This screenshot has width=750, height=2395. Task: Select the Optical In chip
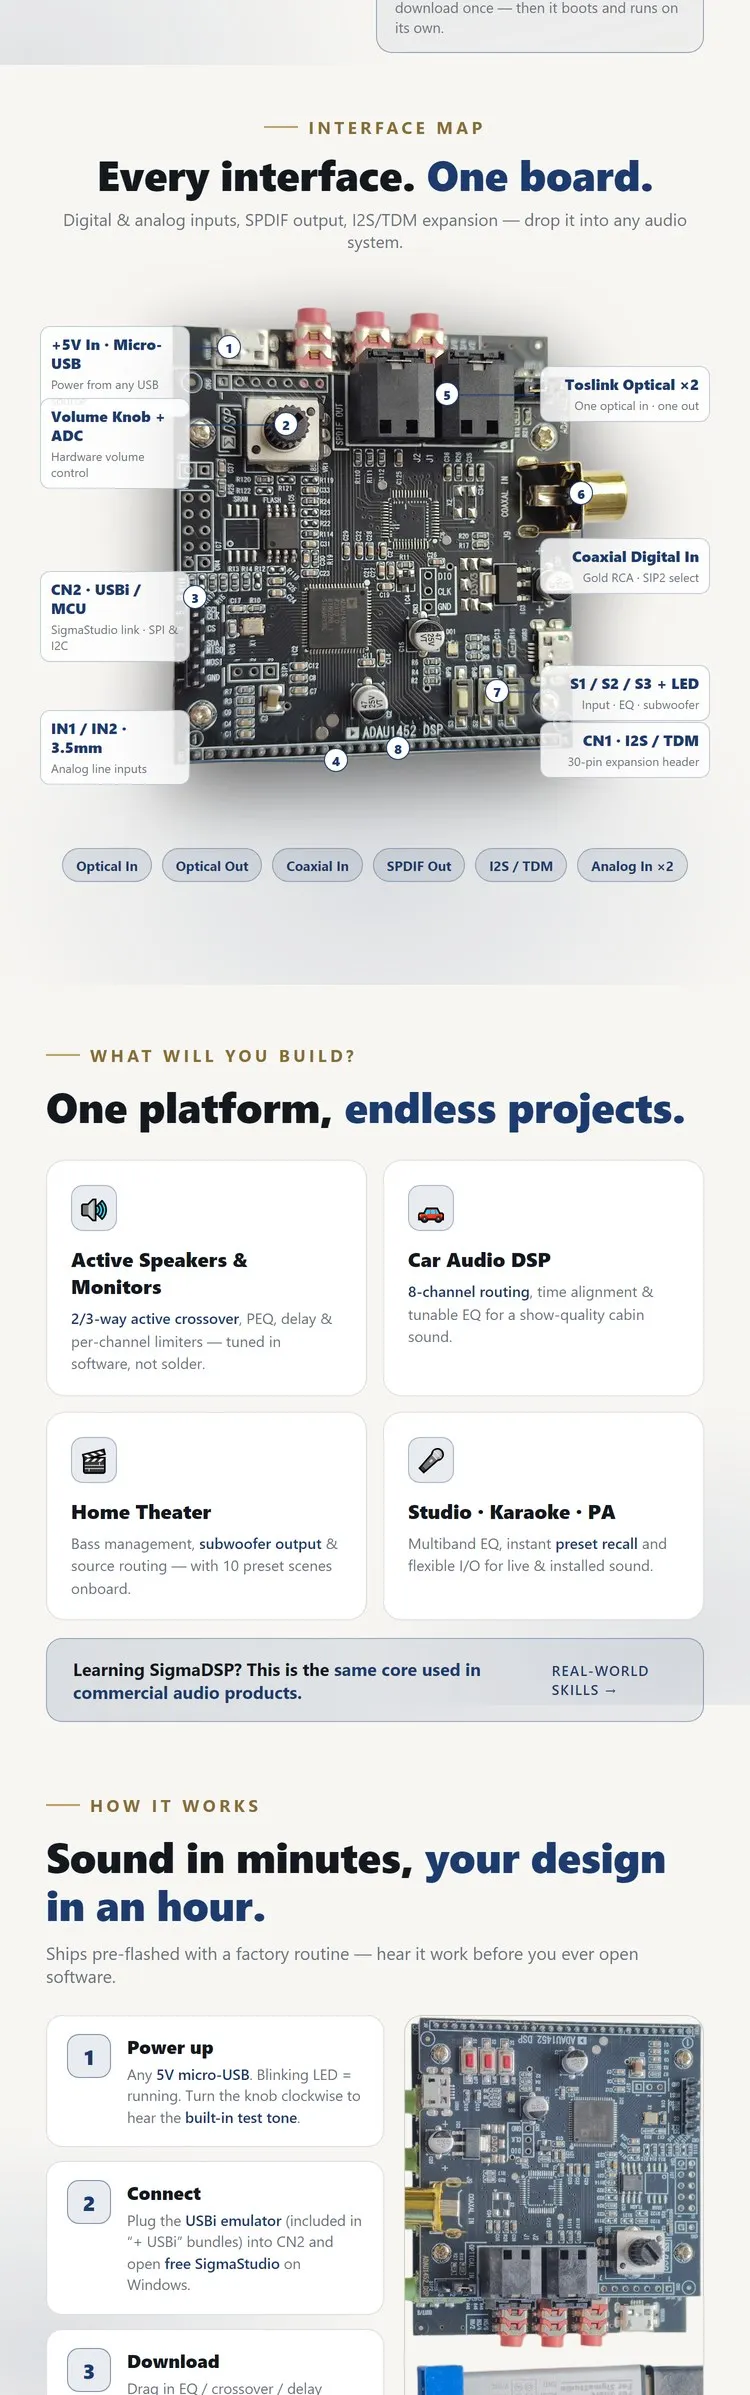point(107,866)
